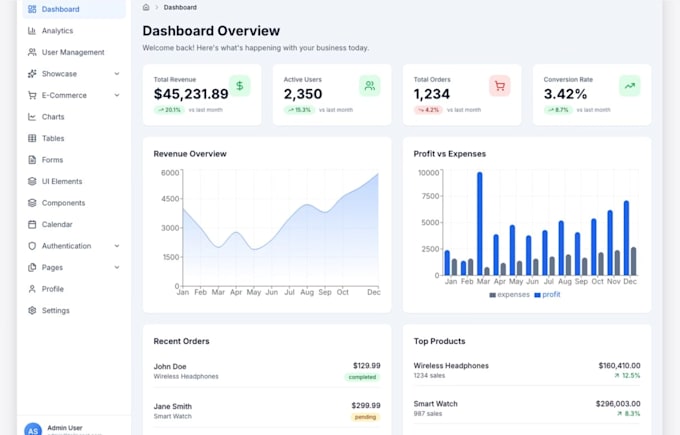This screenshot has height=435, width=680.
Task: Click the trending arrow icon on Conversion Rate
Action: point(630,86)
